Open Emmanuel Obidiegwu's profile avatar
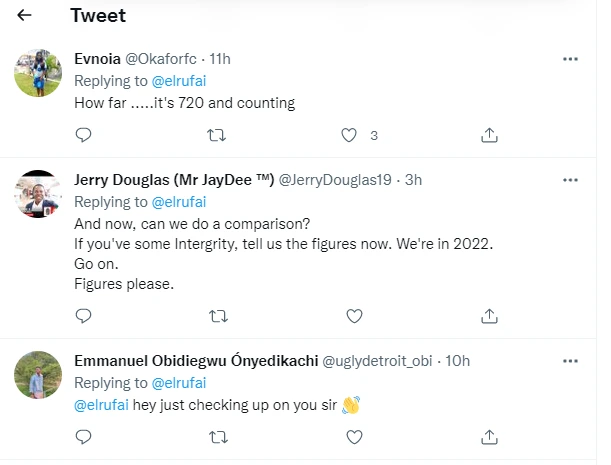This screenshot has width=611, height=465. 40,375
